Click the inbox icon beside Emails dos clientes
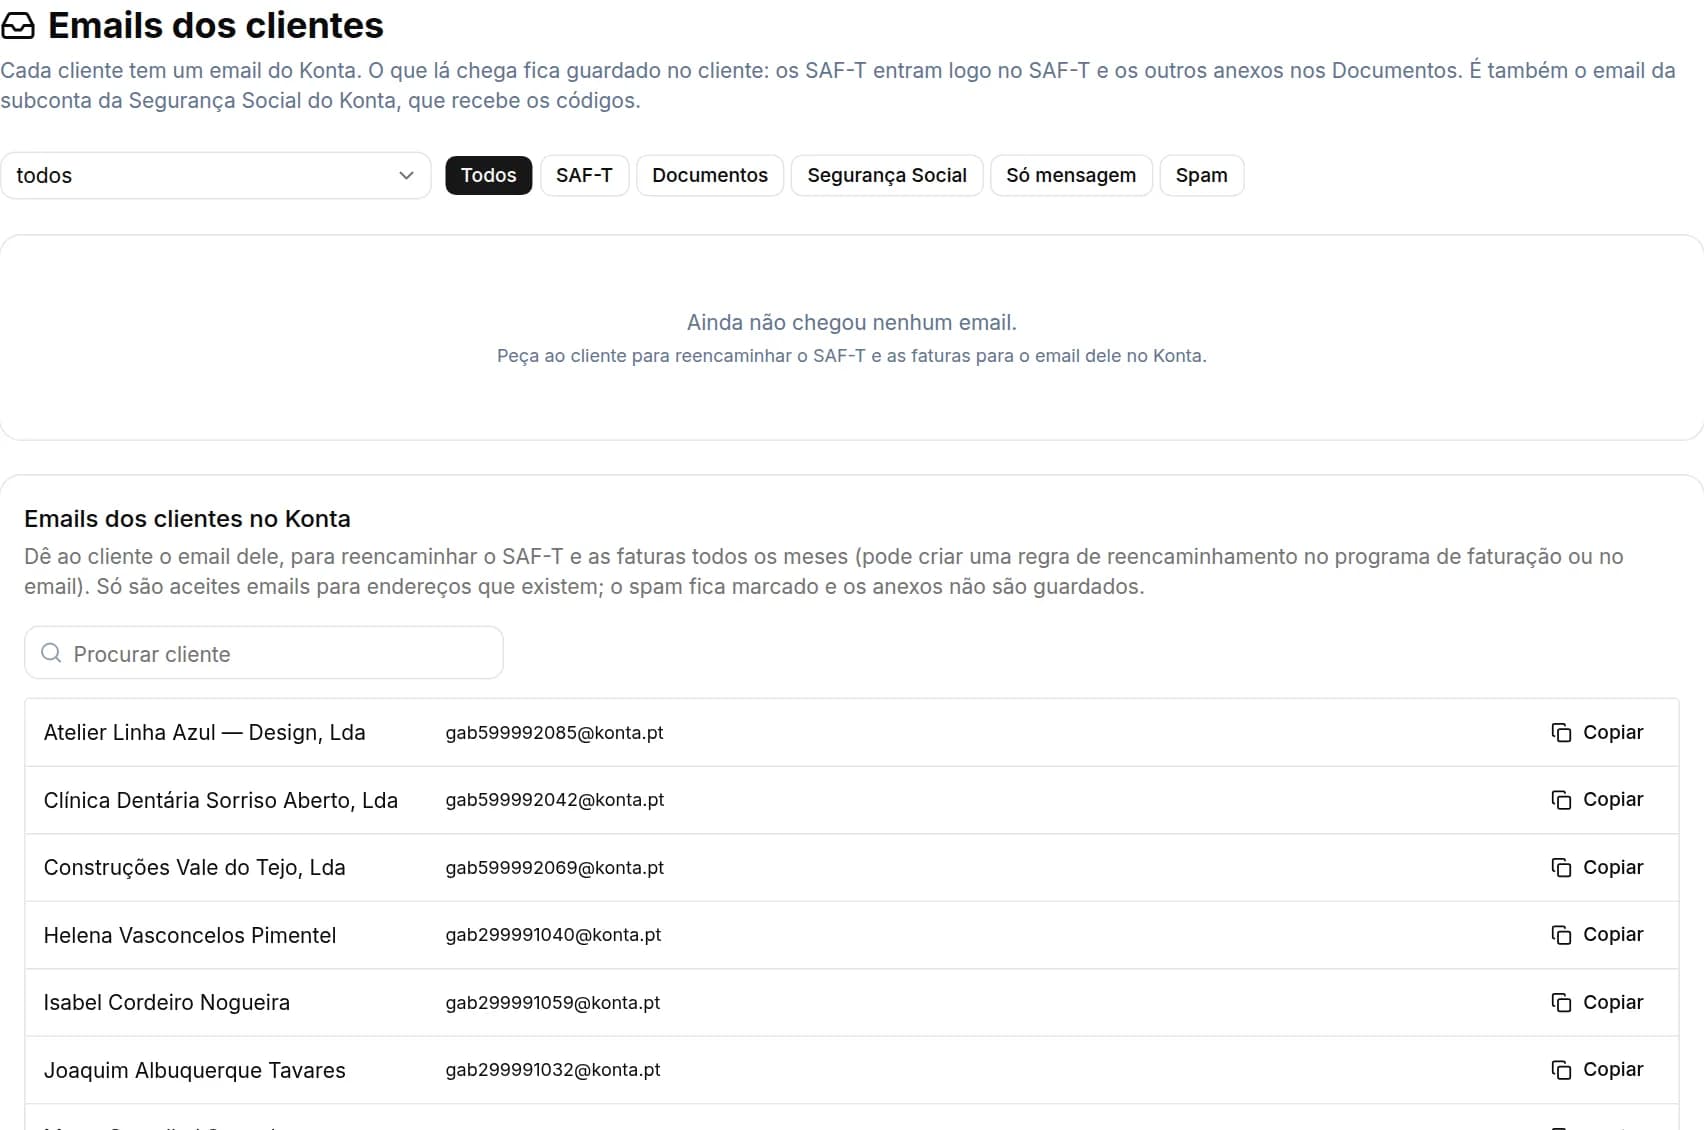Screen dimensions: 1704x1130 [18, 26]
